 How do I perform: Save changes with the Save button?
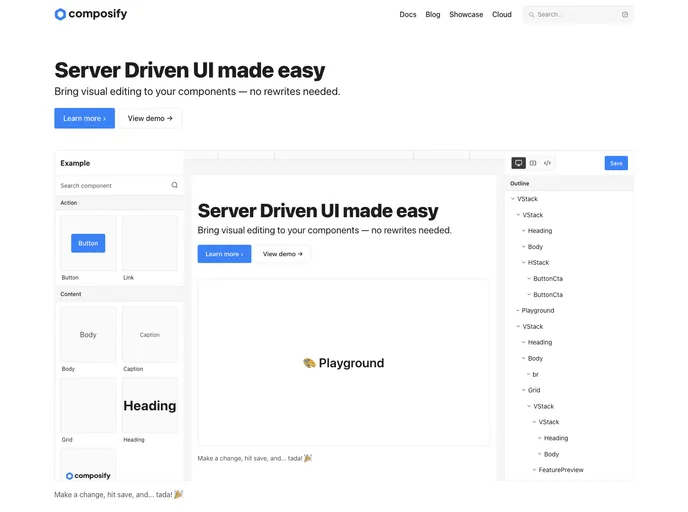tap(616, 163)
